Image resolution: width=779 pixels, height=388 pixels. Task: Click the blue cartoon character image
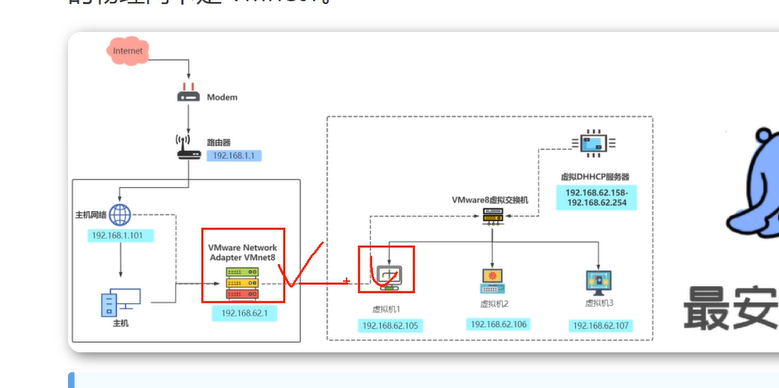[x=752, y=183]
